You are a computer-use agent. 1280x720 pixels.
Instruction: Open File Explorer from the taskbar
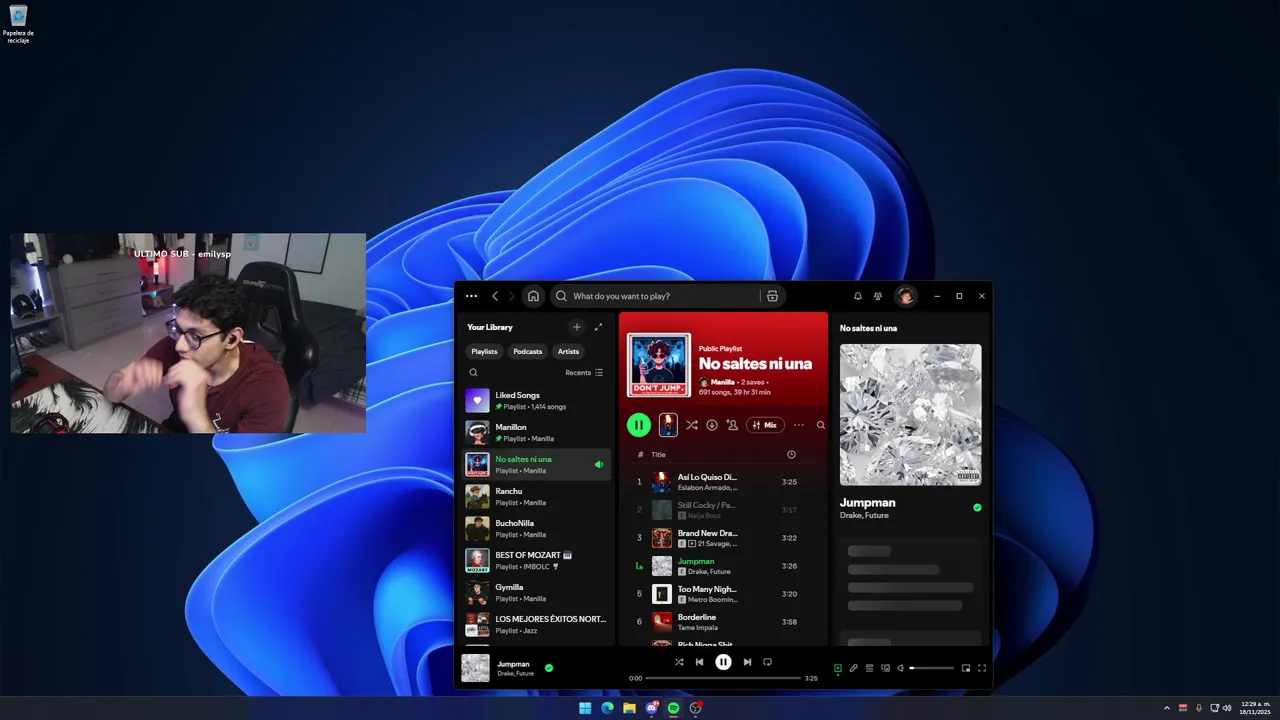(629, 708)
